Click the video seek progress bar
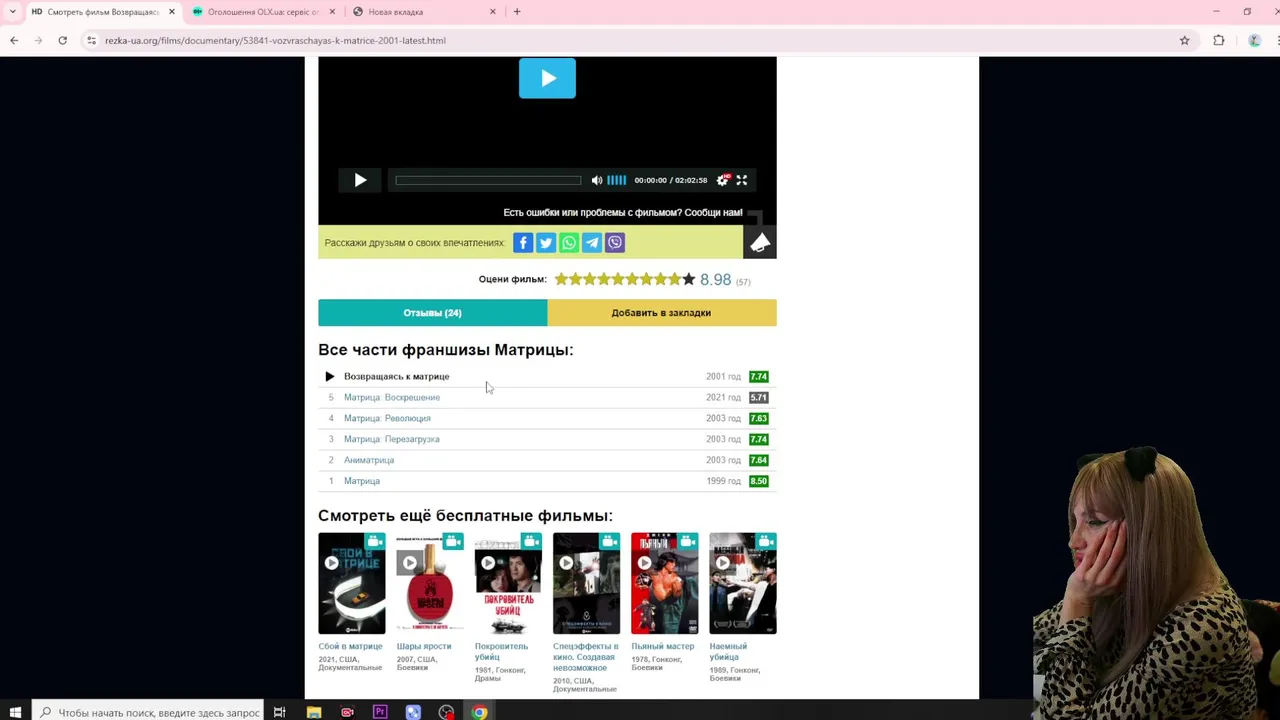Viewport: 1280px width, 720px height. 488,180
